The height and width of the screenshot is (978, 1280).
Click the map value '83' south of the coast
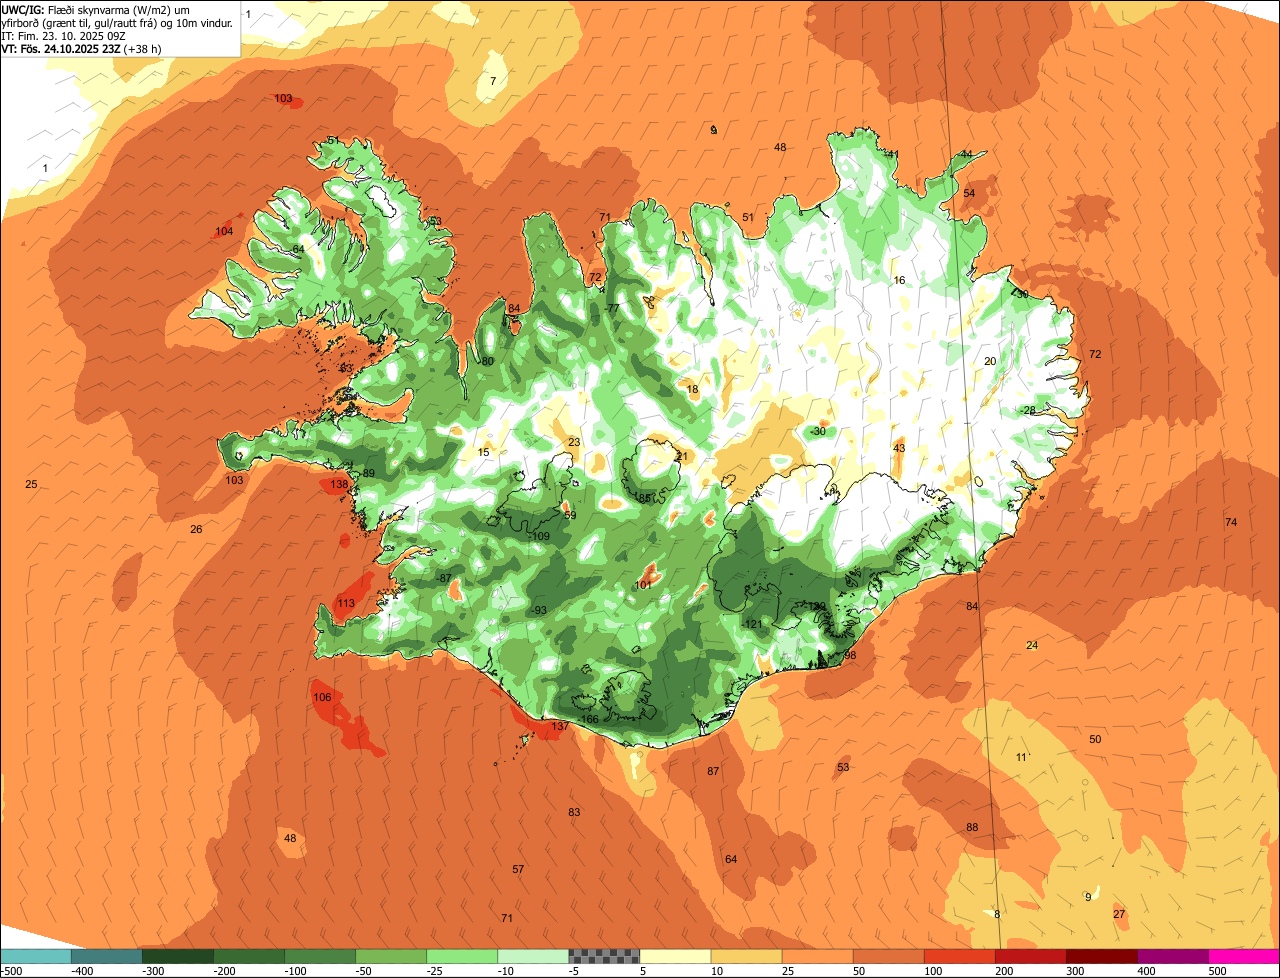(574, 812)
